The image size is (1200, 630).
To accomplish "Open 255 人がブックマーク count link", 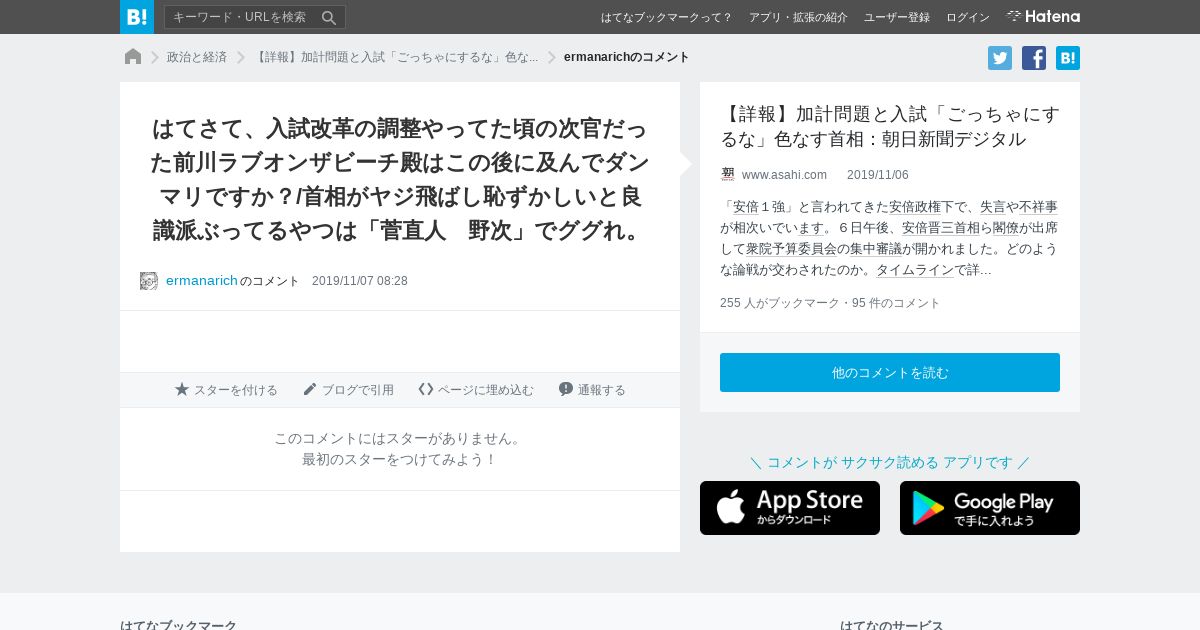I will pos(780,303).
